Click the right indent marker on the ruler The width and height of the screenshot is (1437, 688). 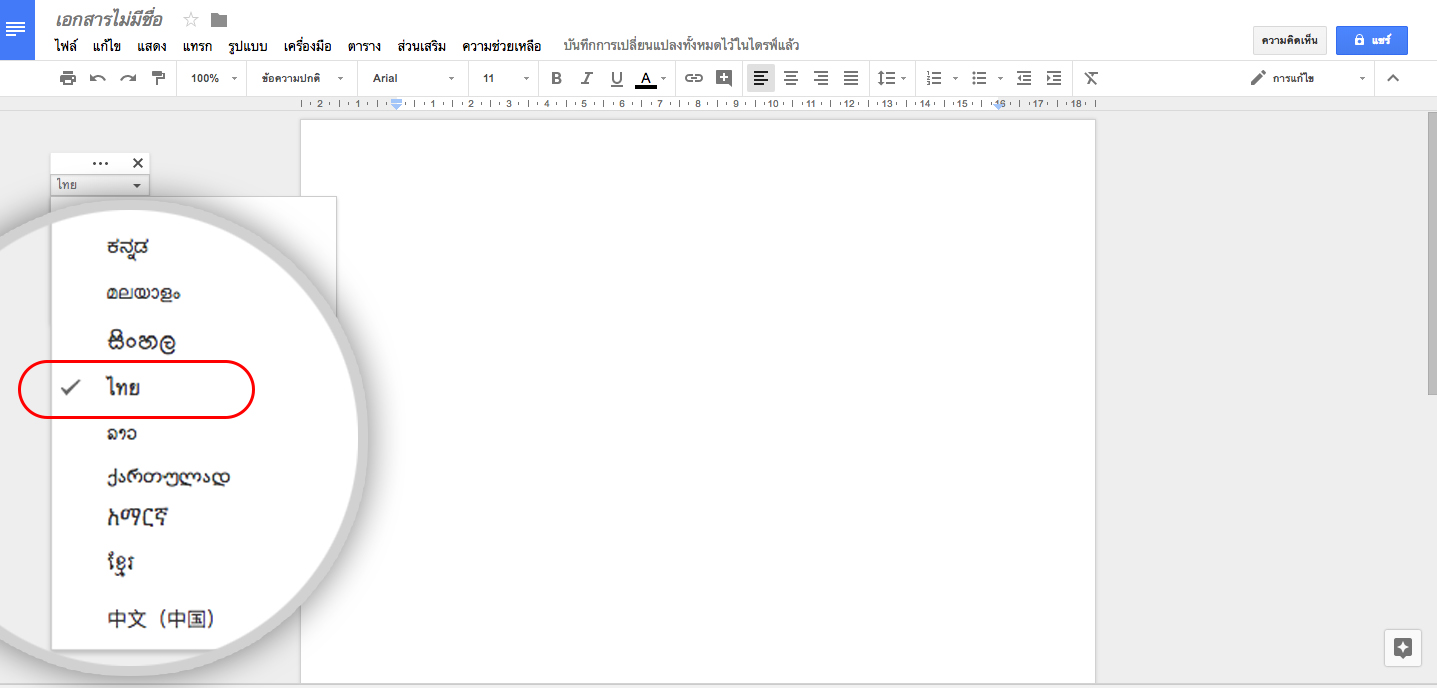(x=1000, y=104)
